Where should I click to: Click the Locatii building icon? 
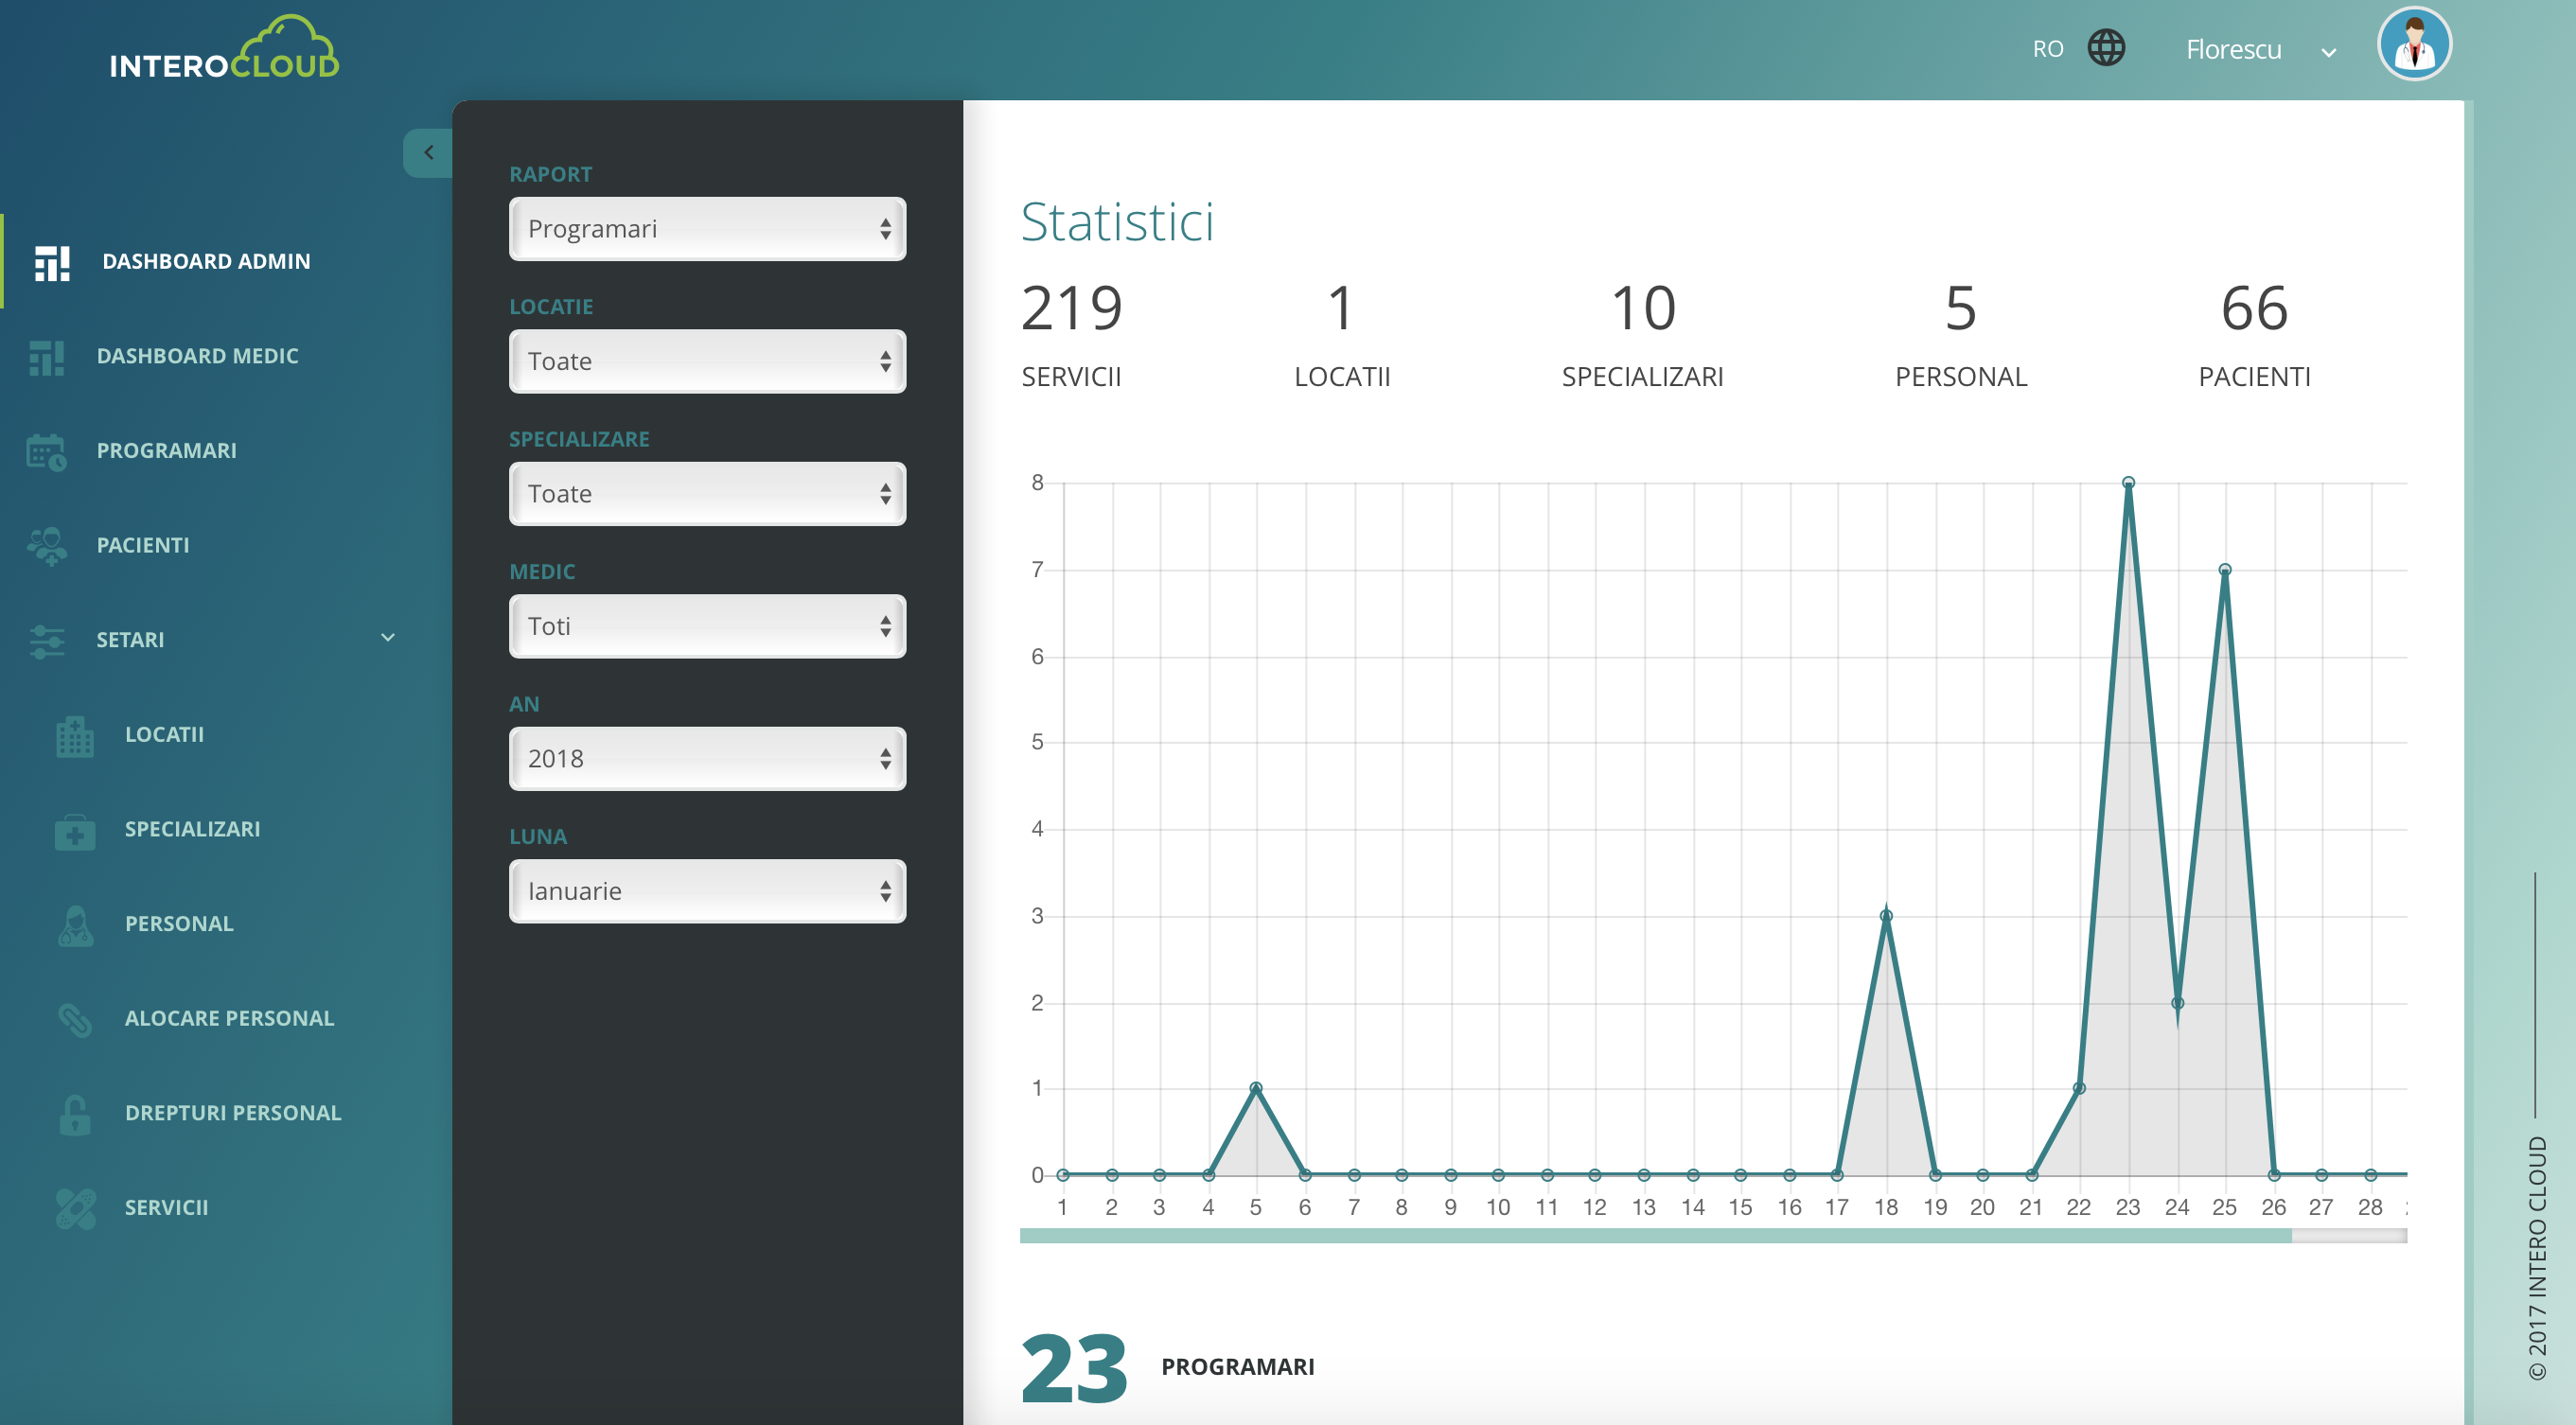[75, 735]
